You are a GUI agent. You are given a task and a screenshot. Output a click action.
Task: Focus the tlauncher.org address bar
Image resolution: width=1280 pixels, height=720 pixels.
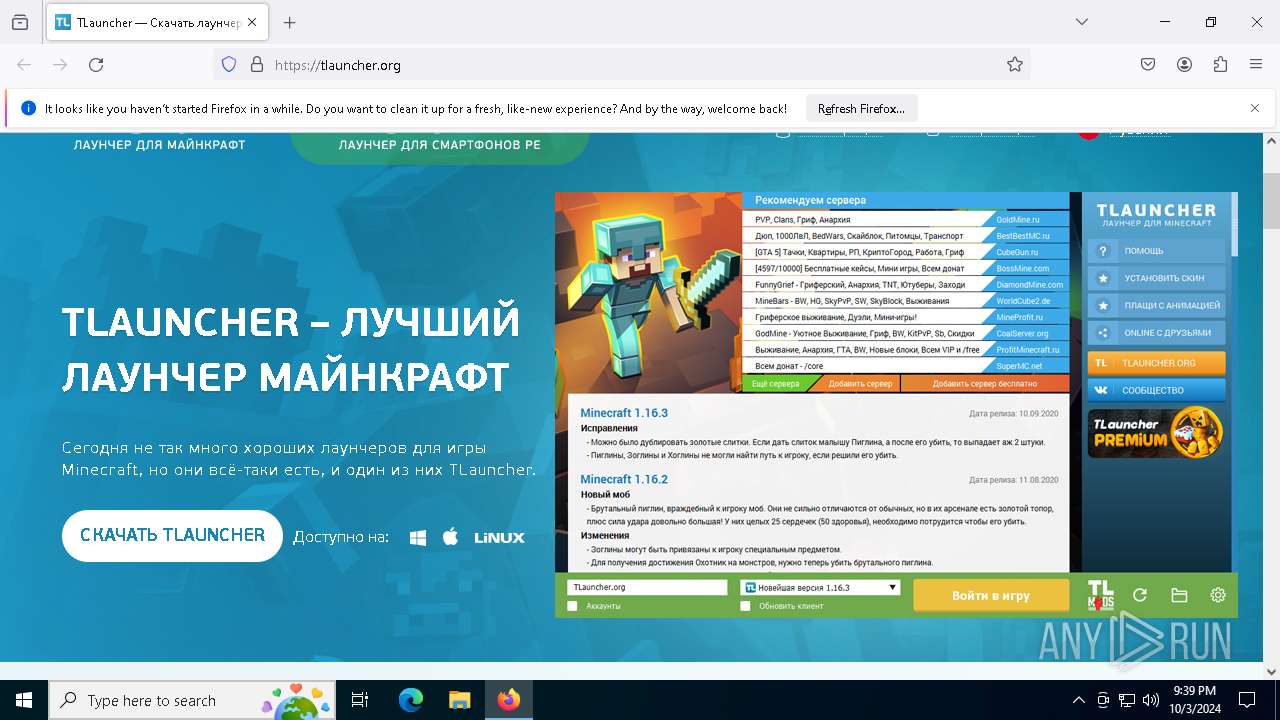pos(620,65)
